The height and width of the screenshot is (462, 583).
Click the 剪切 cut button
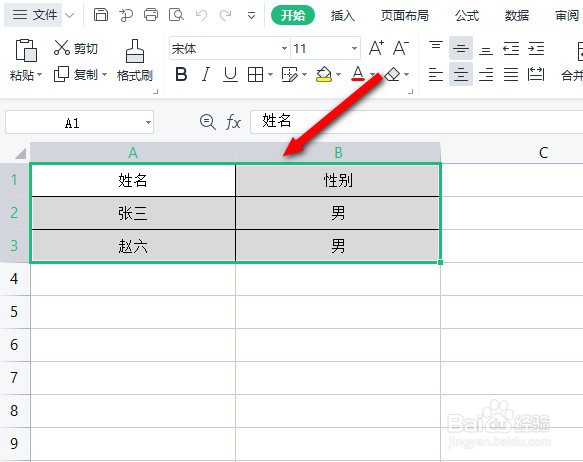click(x=75, y=48)
